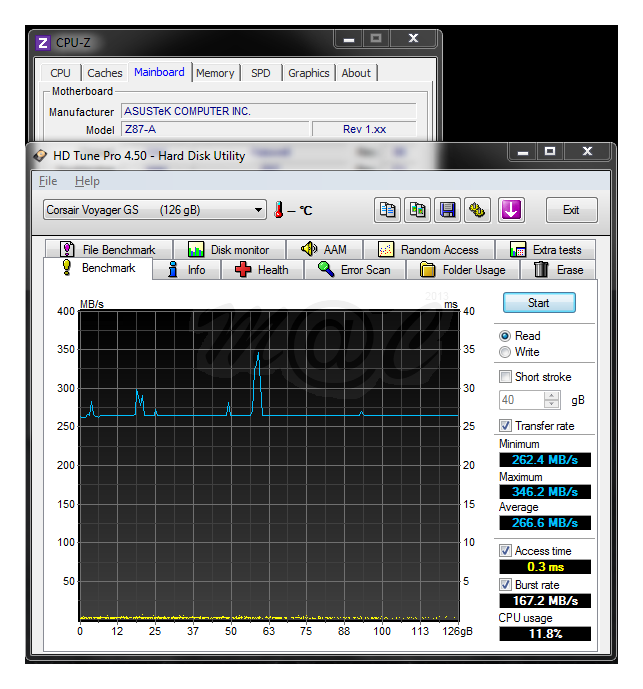Image resolution: width=643 pixels, height=689 pixels.
Task: Toggle the Transfer rate checkbox
Action: pyautogui.click(x=505, y=425)
